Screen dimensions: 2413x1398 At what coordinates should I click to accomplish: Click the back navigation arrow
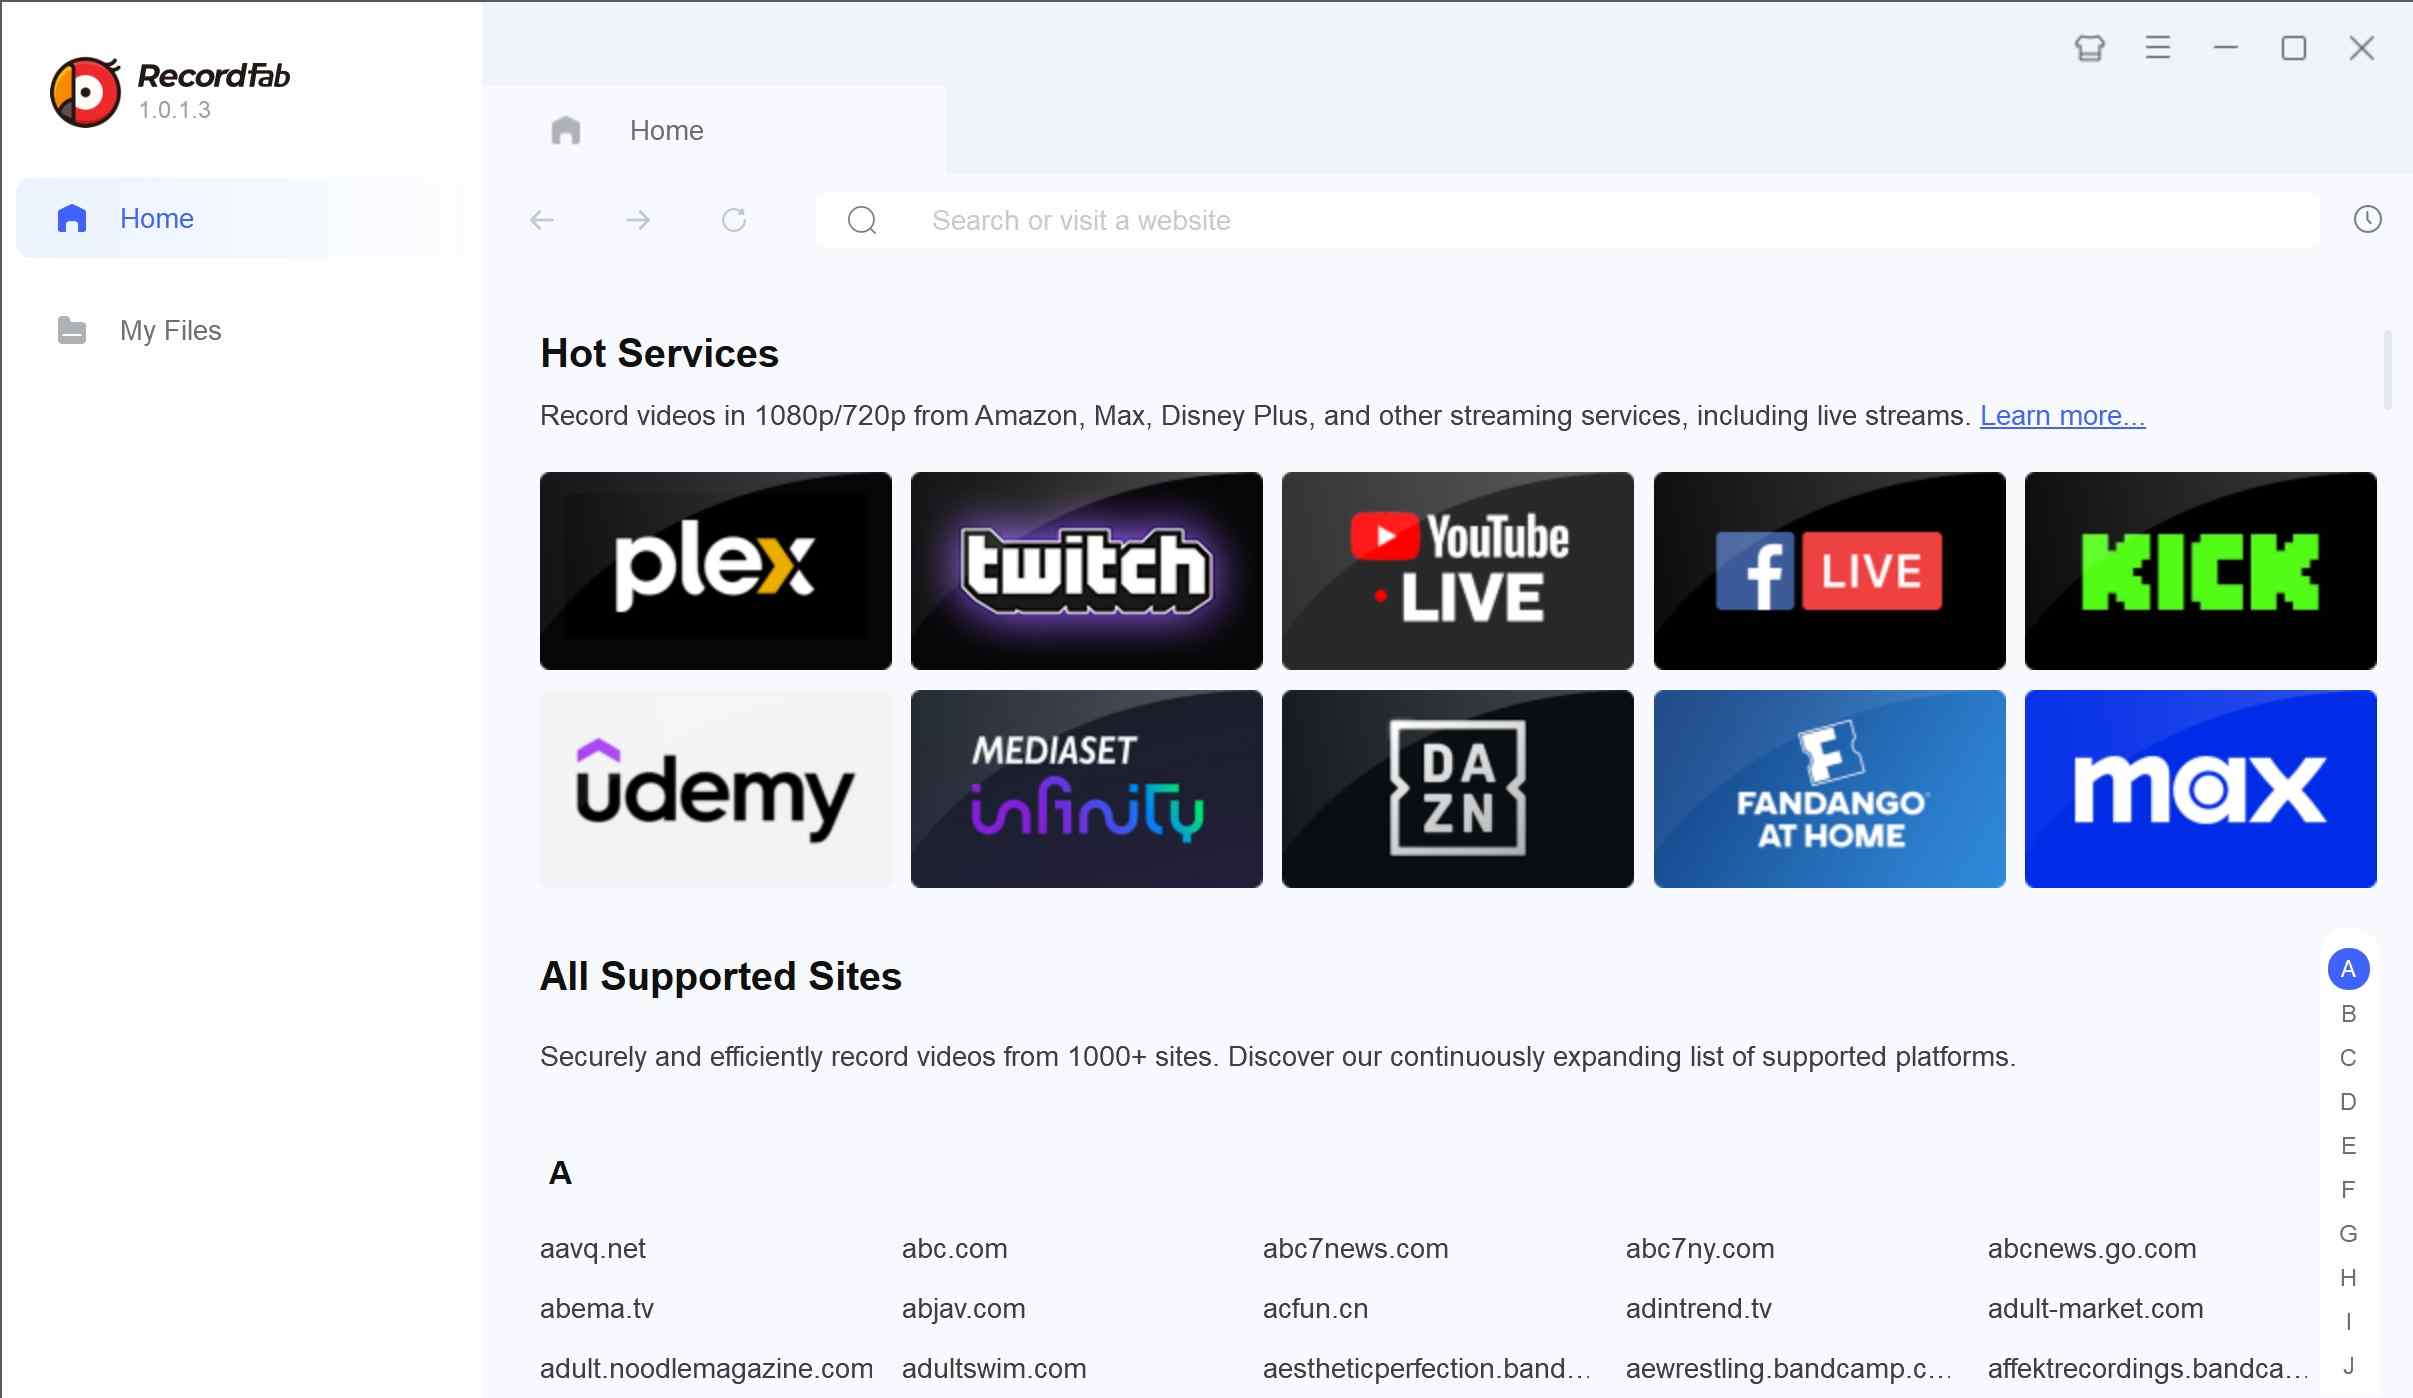[541, 219]
